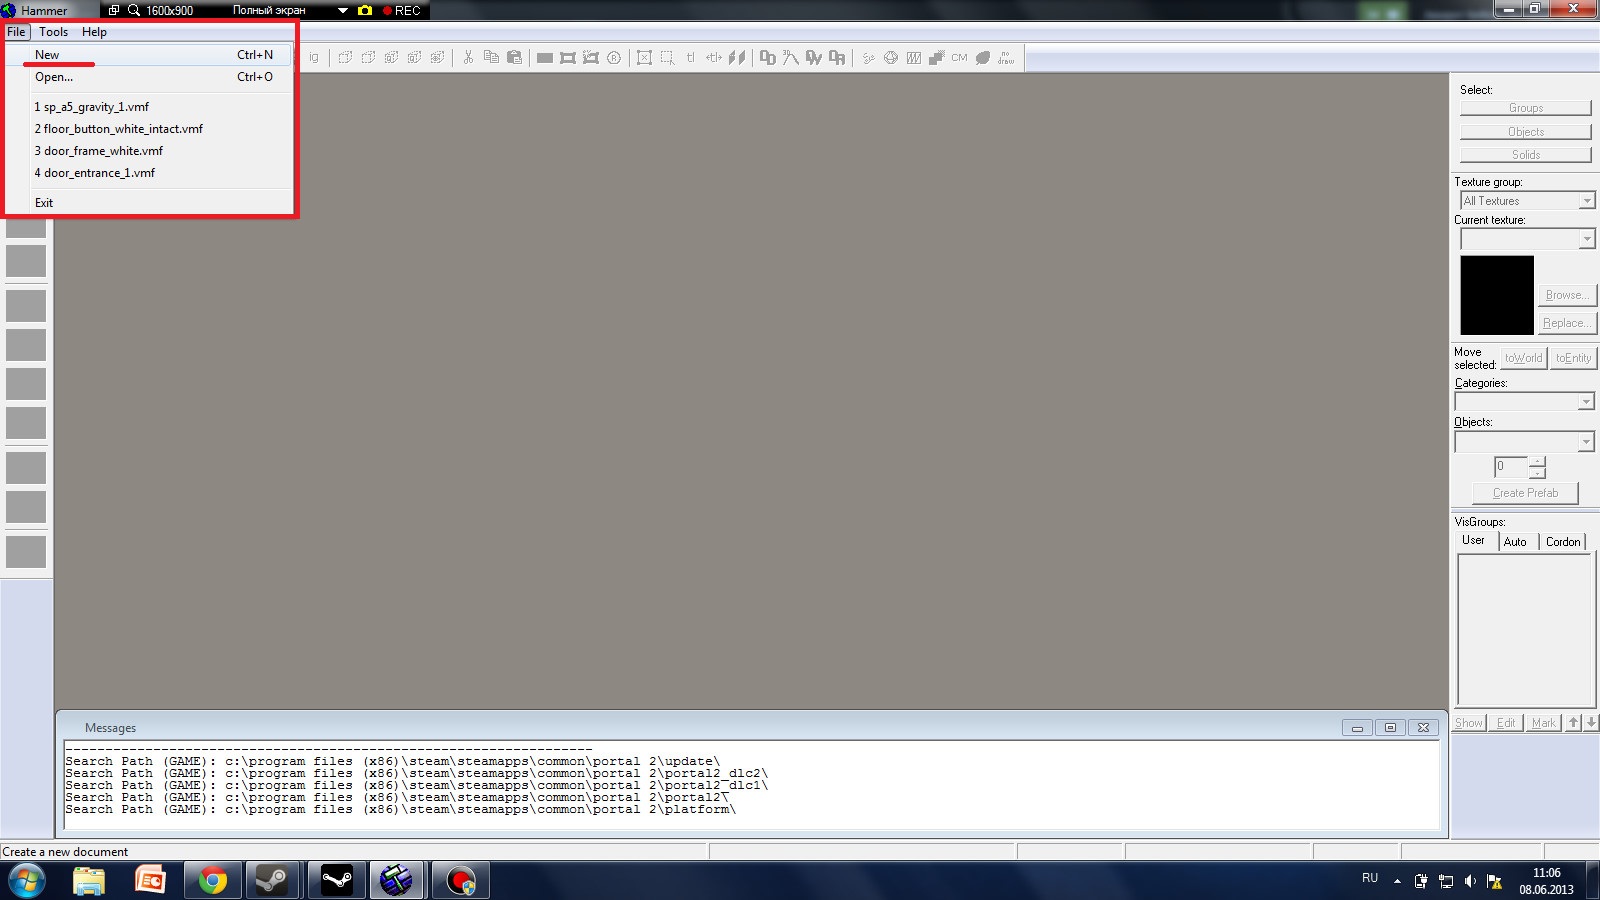The height and width of the screenshot is (900, 1600).
Task: Click the toEntity button
Action: click(1573, 358)
